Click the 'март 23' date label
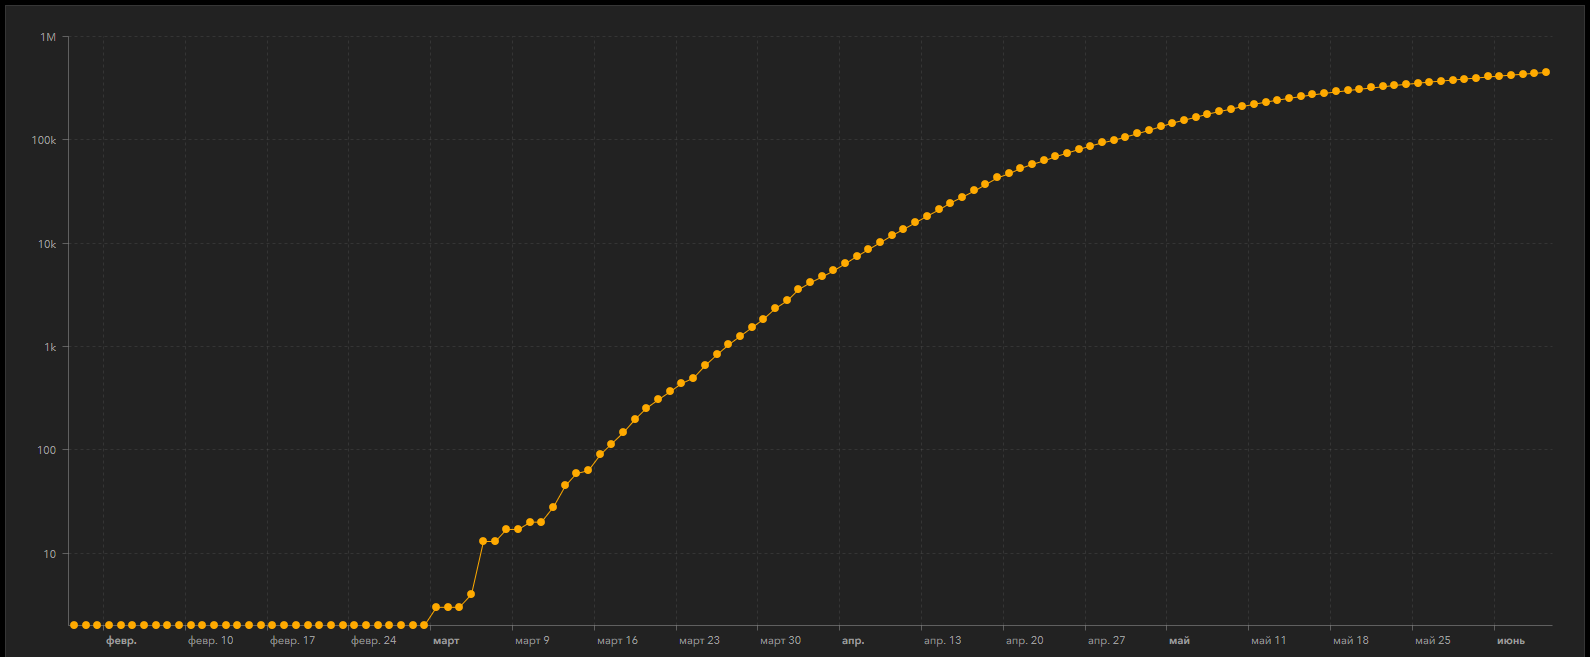 pyautogui.click(x=699, y=641)
